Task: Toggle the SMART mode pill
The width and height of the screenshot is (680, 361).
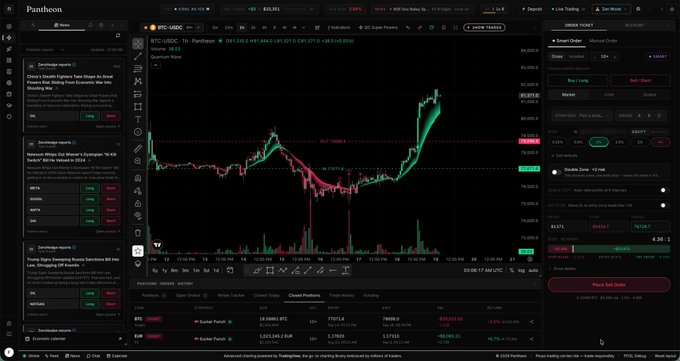Action: click(x=658, y=56)
